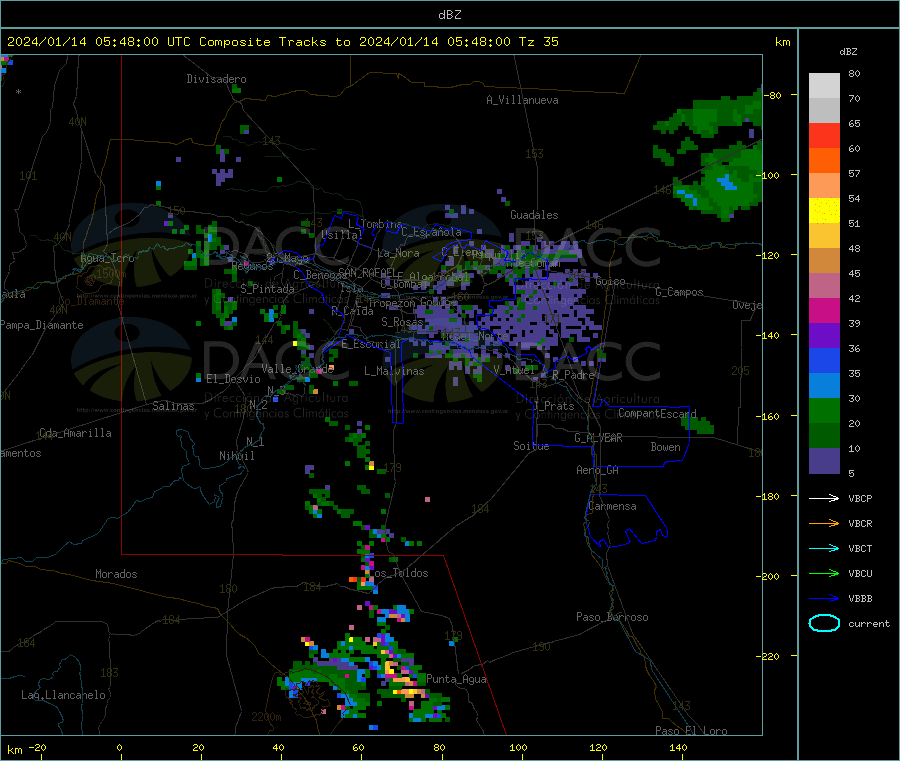Click the CompartEscard map label

(657, 413)
